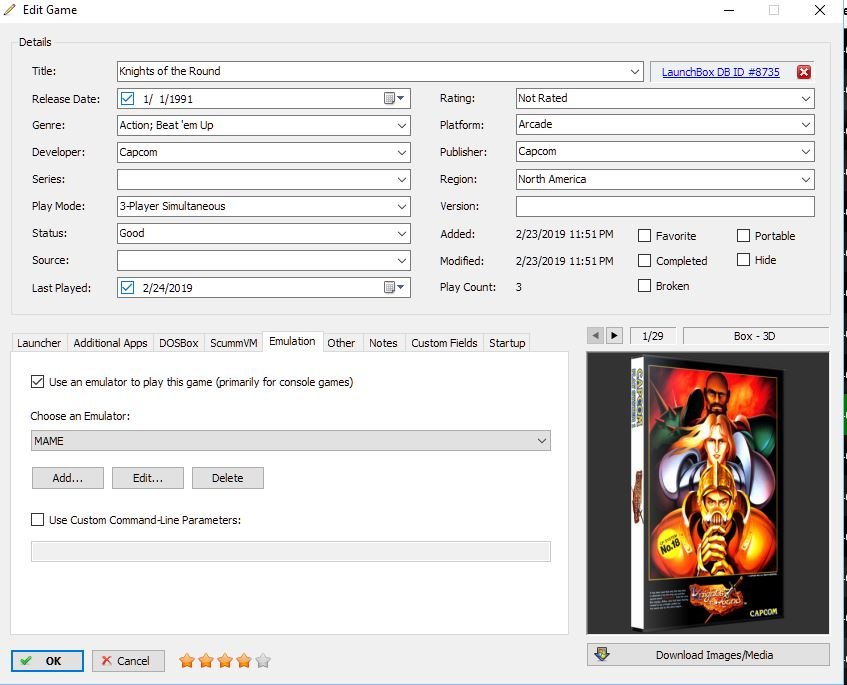847x685 pixels.
Task: Check the Hide option
Action: click(x=743, y=260)
